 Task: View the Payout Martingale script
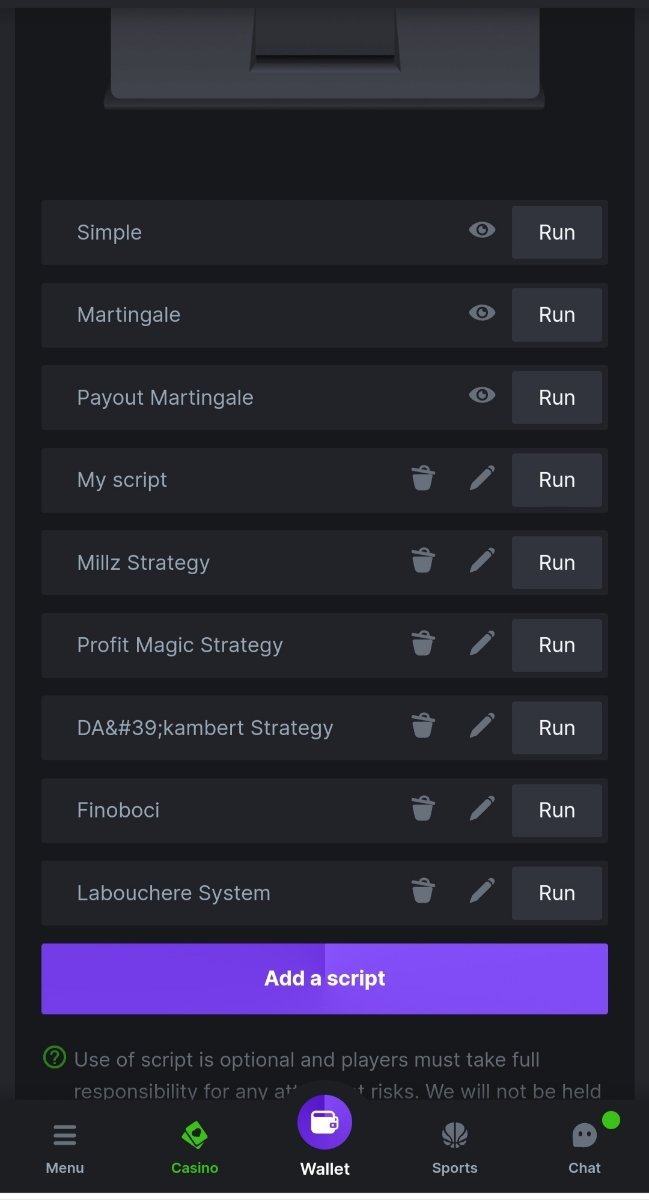[482, 396]
